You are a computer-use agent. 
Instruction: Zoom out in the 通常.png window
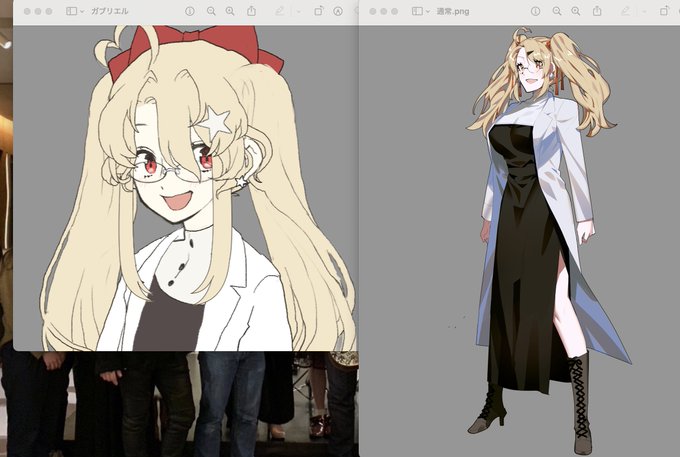557,12
